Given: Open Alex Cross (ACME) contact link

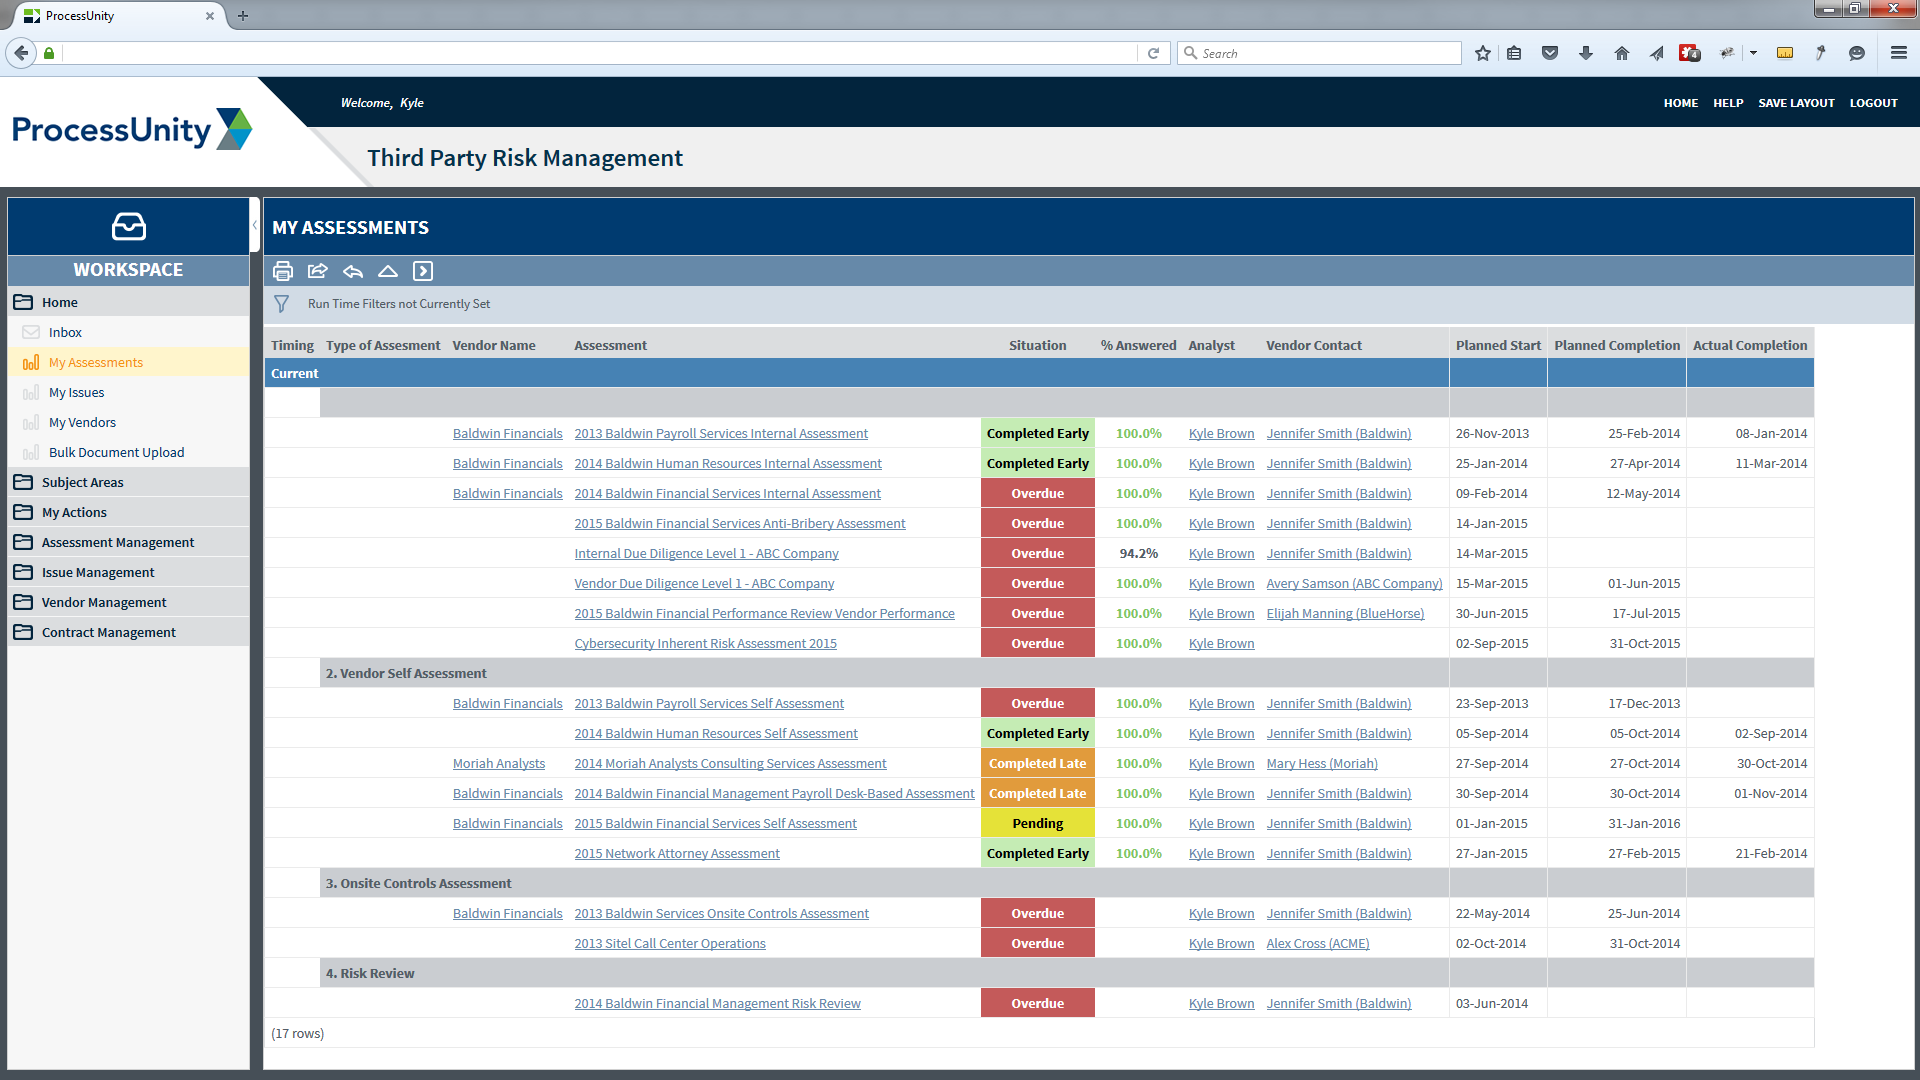Looking at the screenshot, I should [1317, 943].
